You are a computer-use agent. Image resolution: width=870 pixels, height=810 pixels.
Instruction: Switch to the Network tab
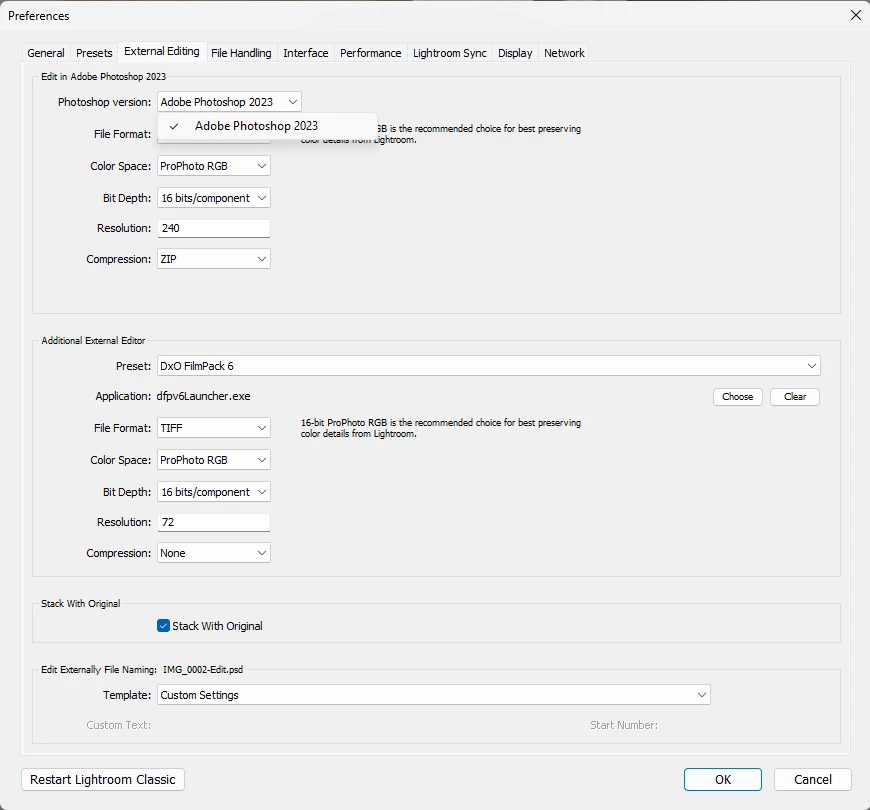[564, 53]
